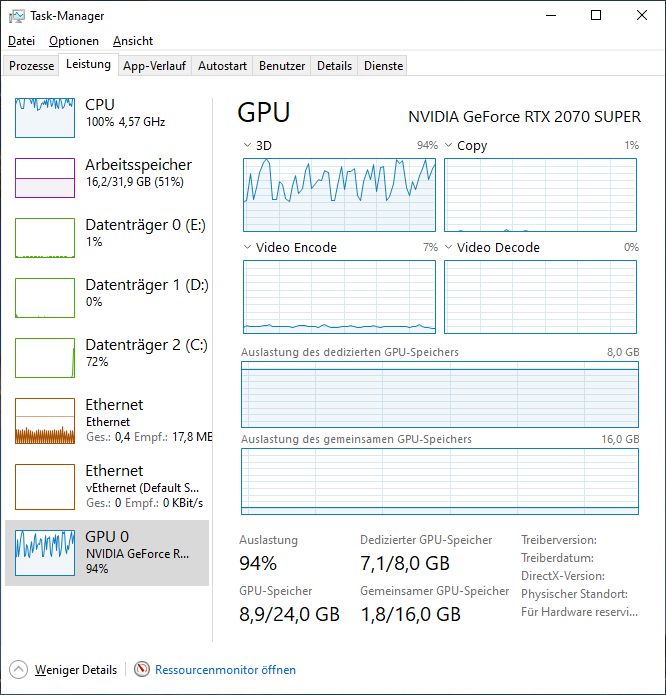Click the Treiberdatum label

pos(557,558)
